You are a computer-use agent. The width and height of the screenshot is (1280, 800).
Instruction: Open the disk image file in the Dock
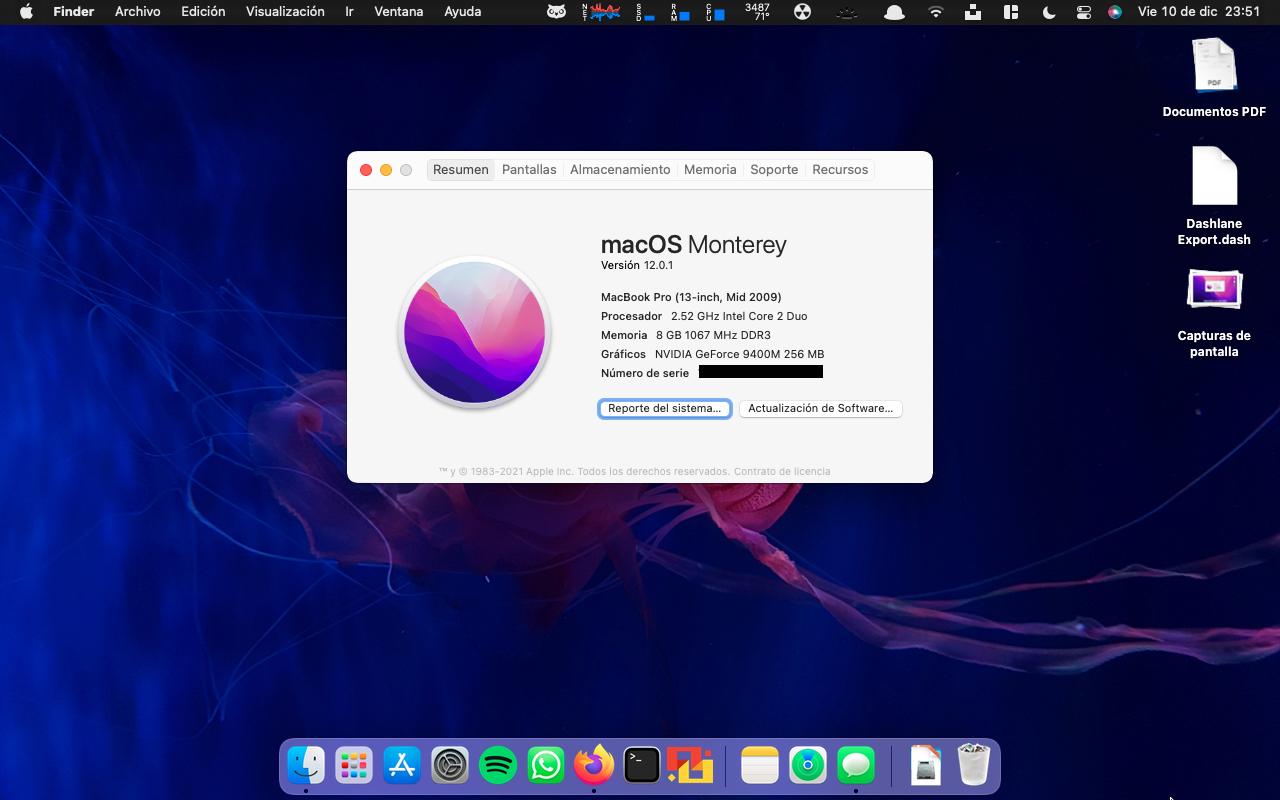tap(926, 766)
